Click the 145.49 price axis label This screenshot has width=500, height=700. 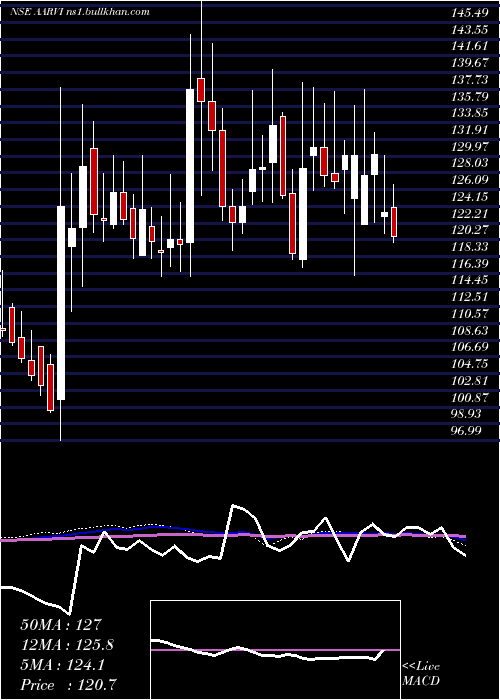(469, 12)
